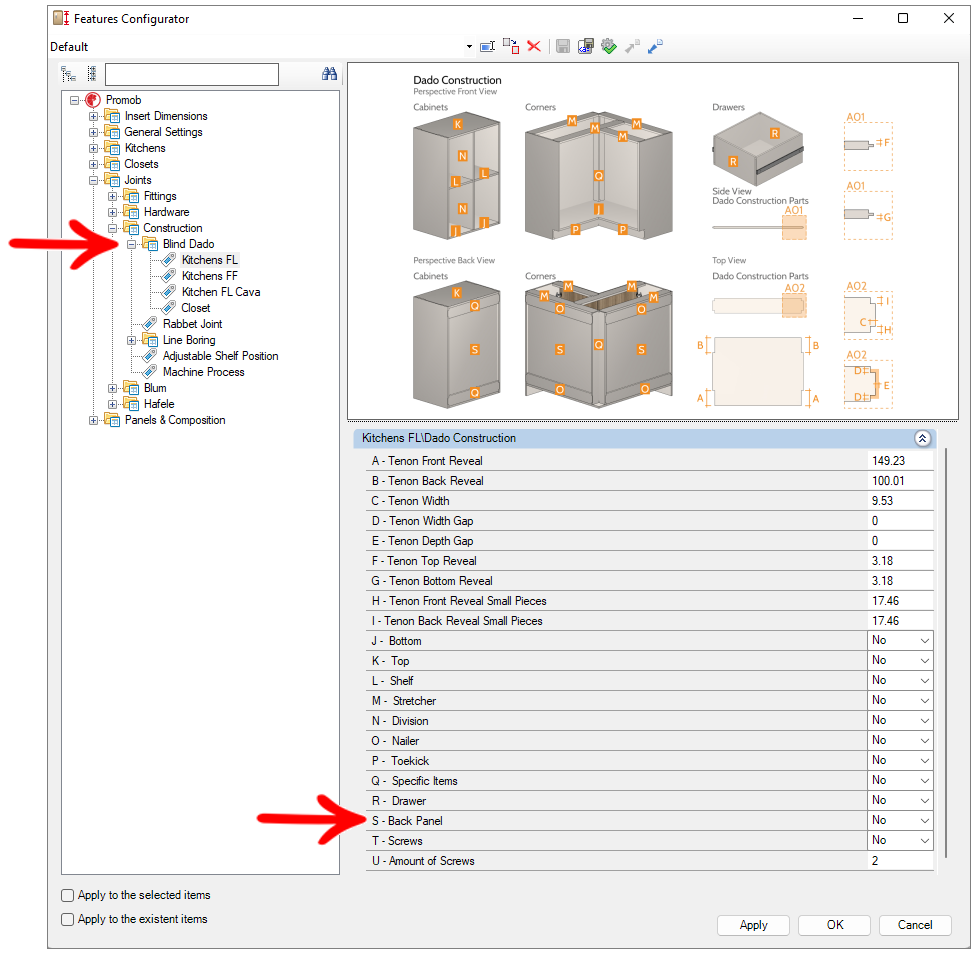Collapse the Kitchens FL\Dado Construction section

[x=922, y=439]
